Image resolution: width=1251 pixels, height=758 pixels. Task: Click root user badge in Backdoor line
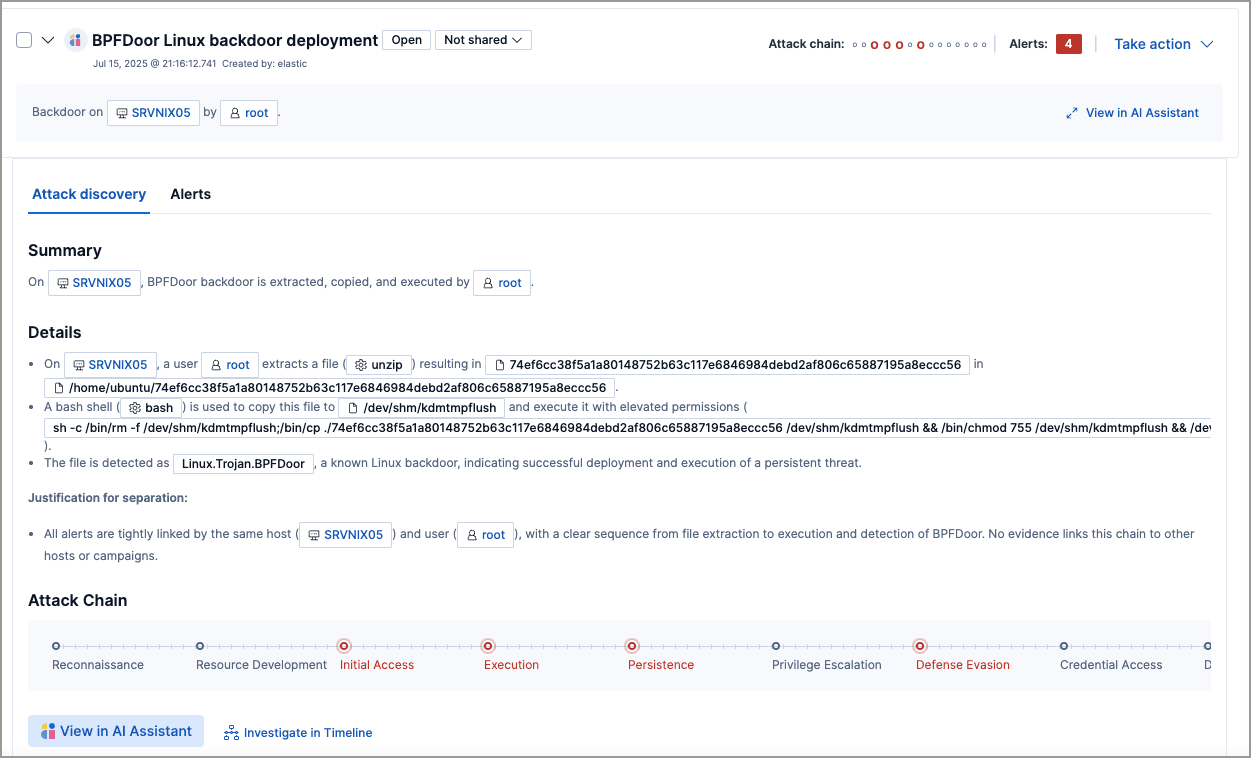click(249, 113)
